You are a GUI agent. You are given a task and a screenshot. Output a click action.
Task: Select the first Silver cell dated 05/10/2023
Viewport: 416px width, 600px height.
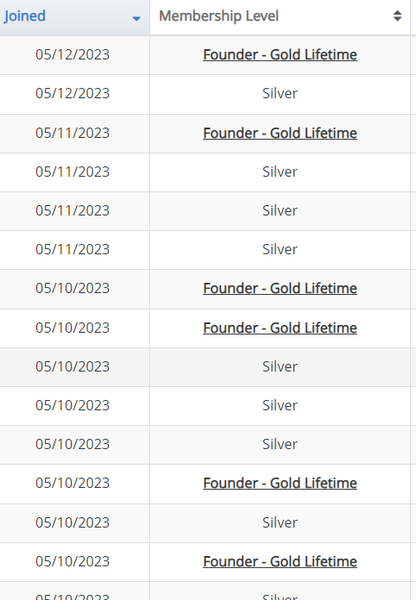(280, 366)
